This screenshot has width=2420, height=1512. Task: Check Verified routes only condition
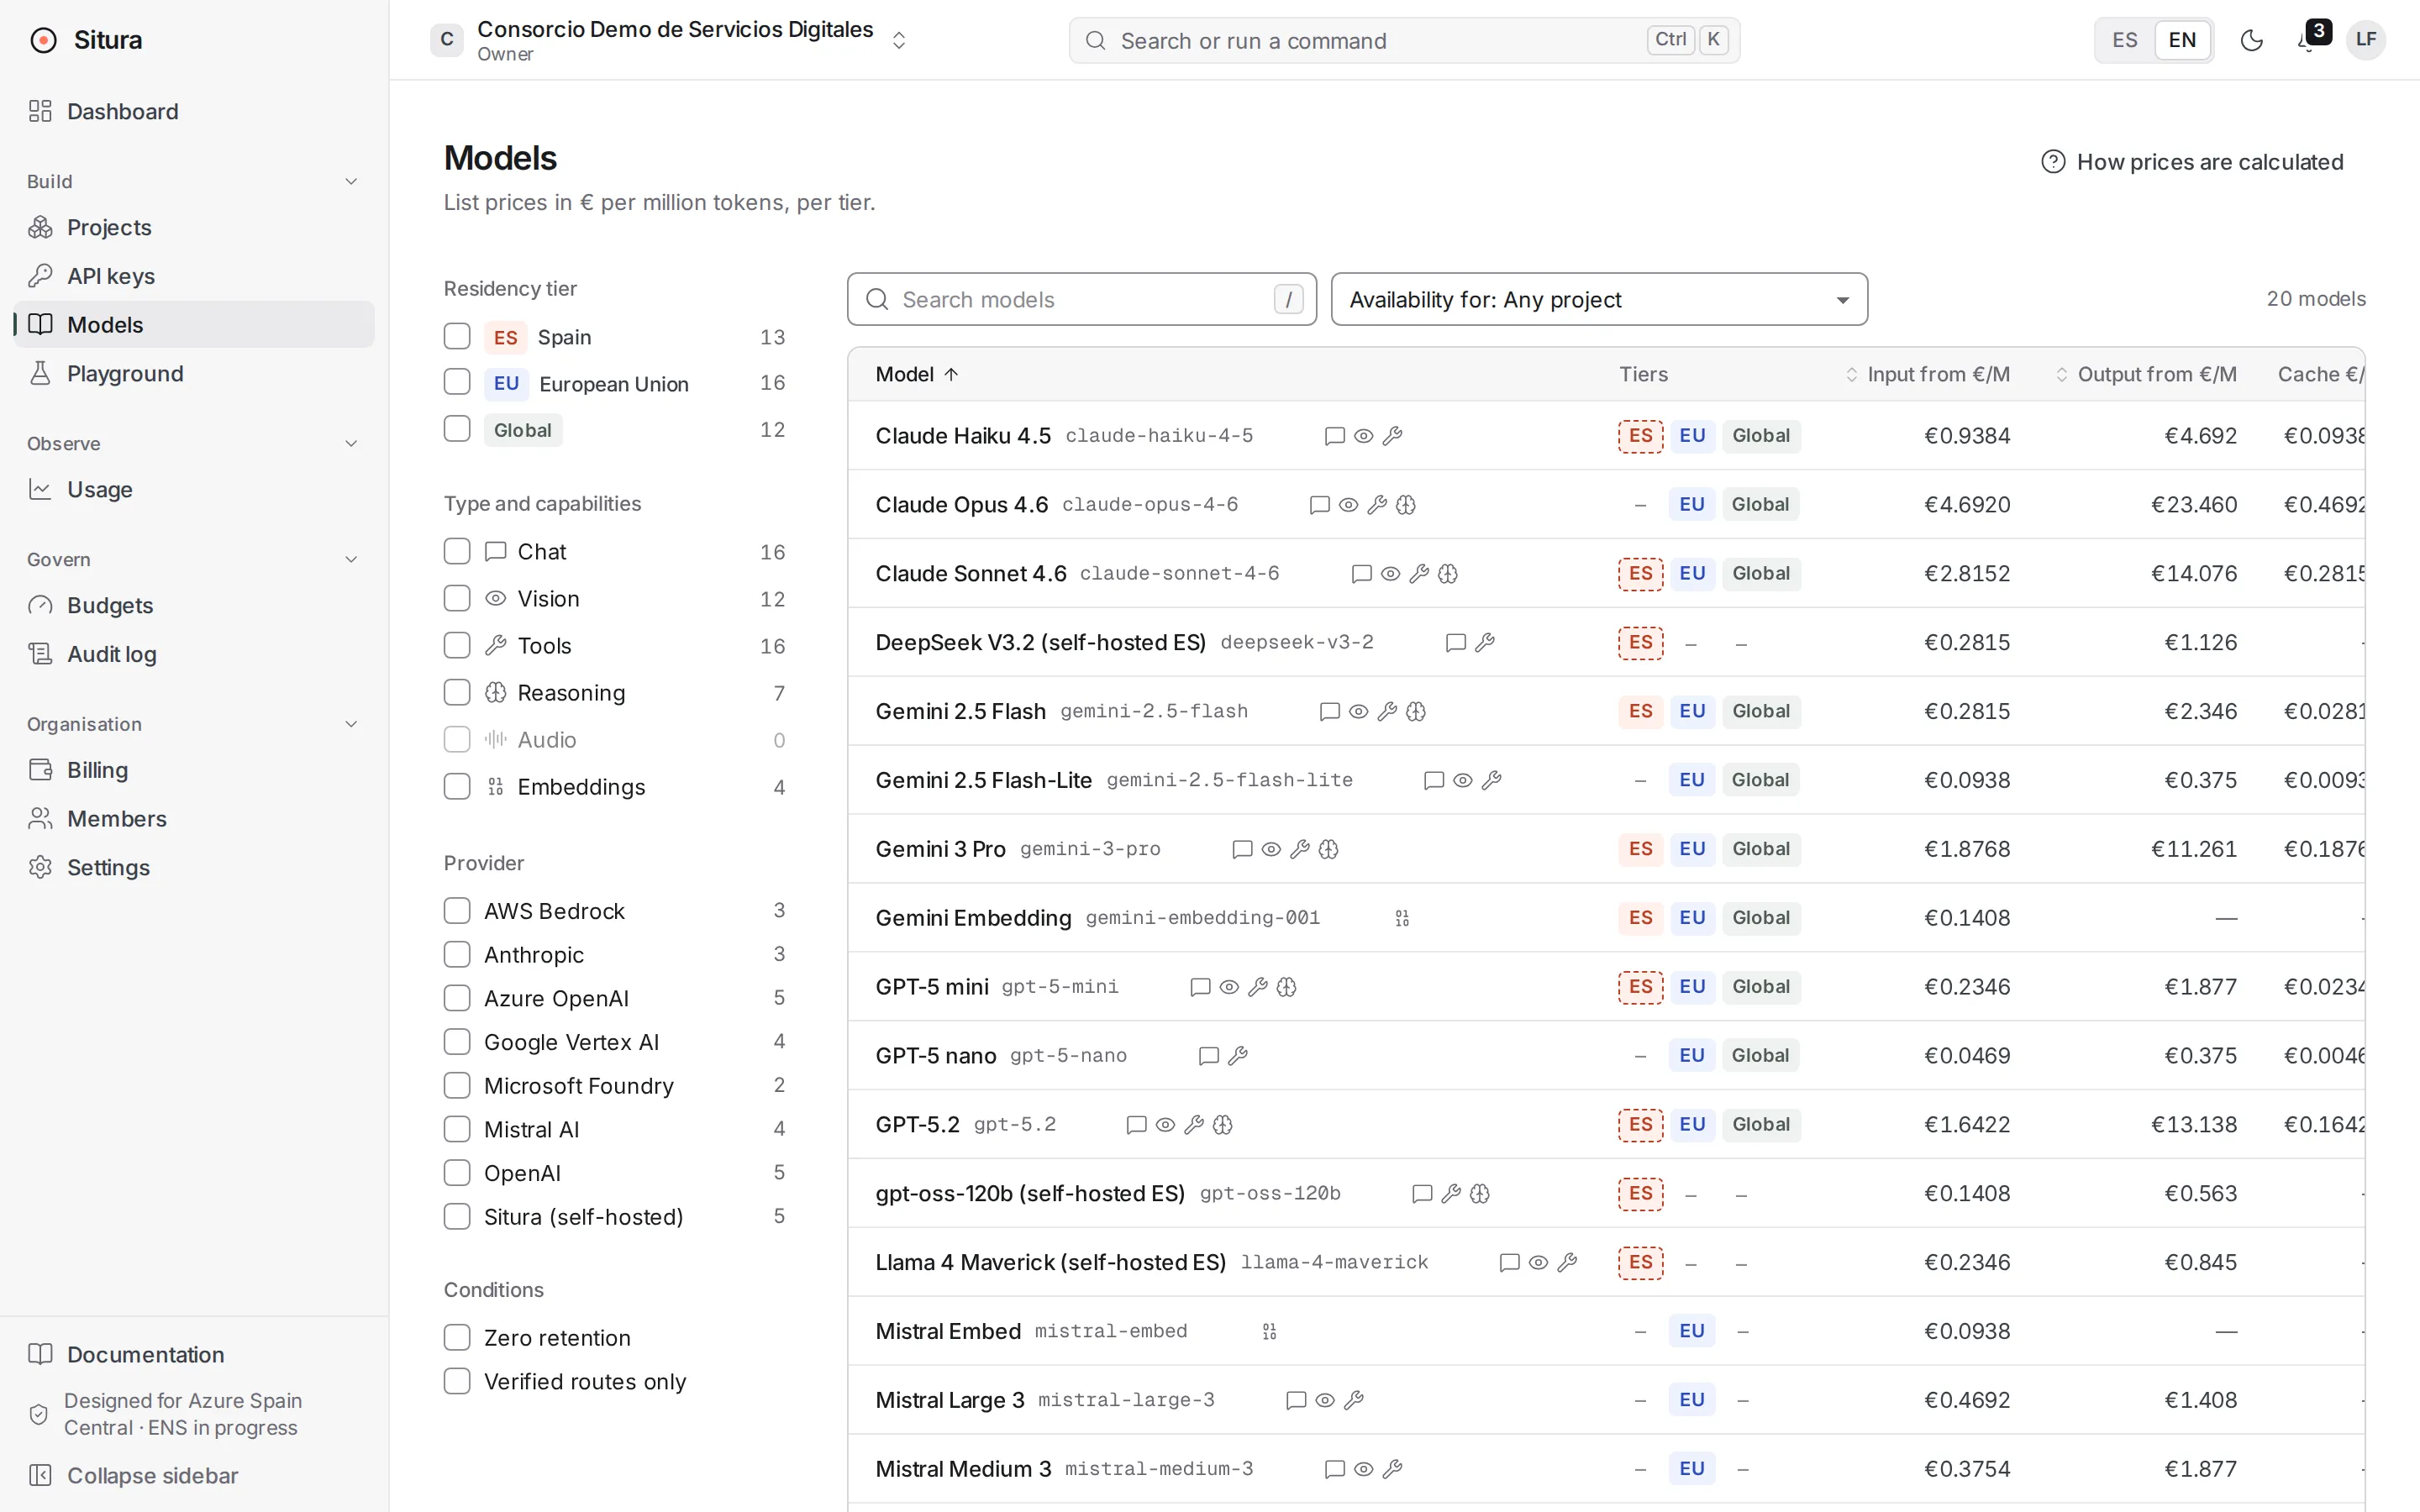click(457, 1381)
